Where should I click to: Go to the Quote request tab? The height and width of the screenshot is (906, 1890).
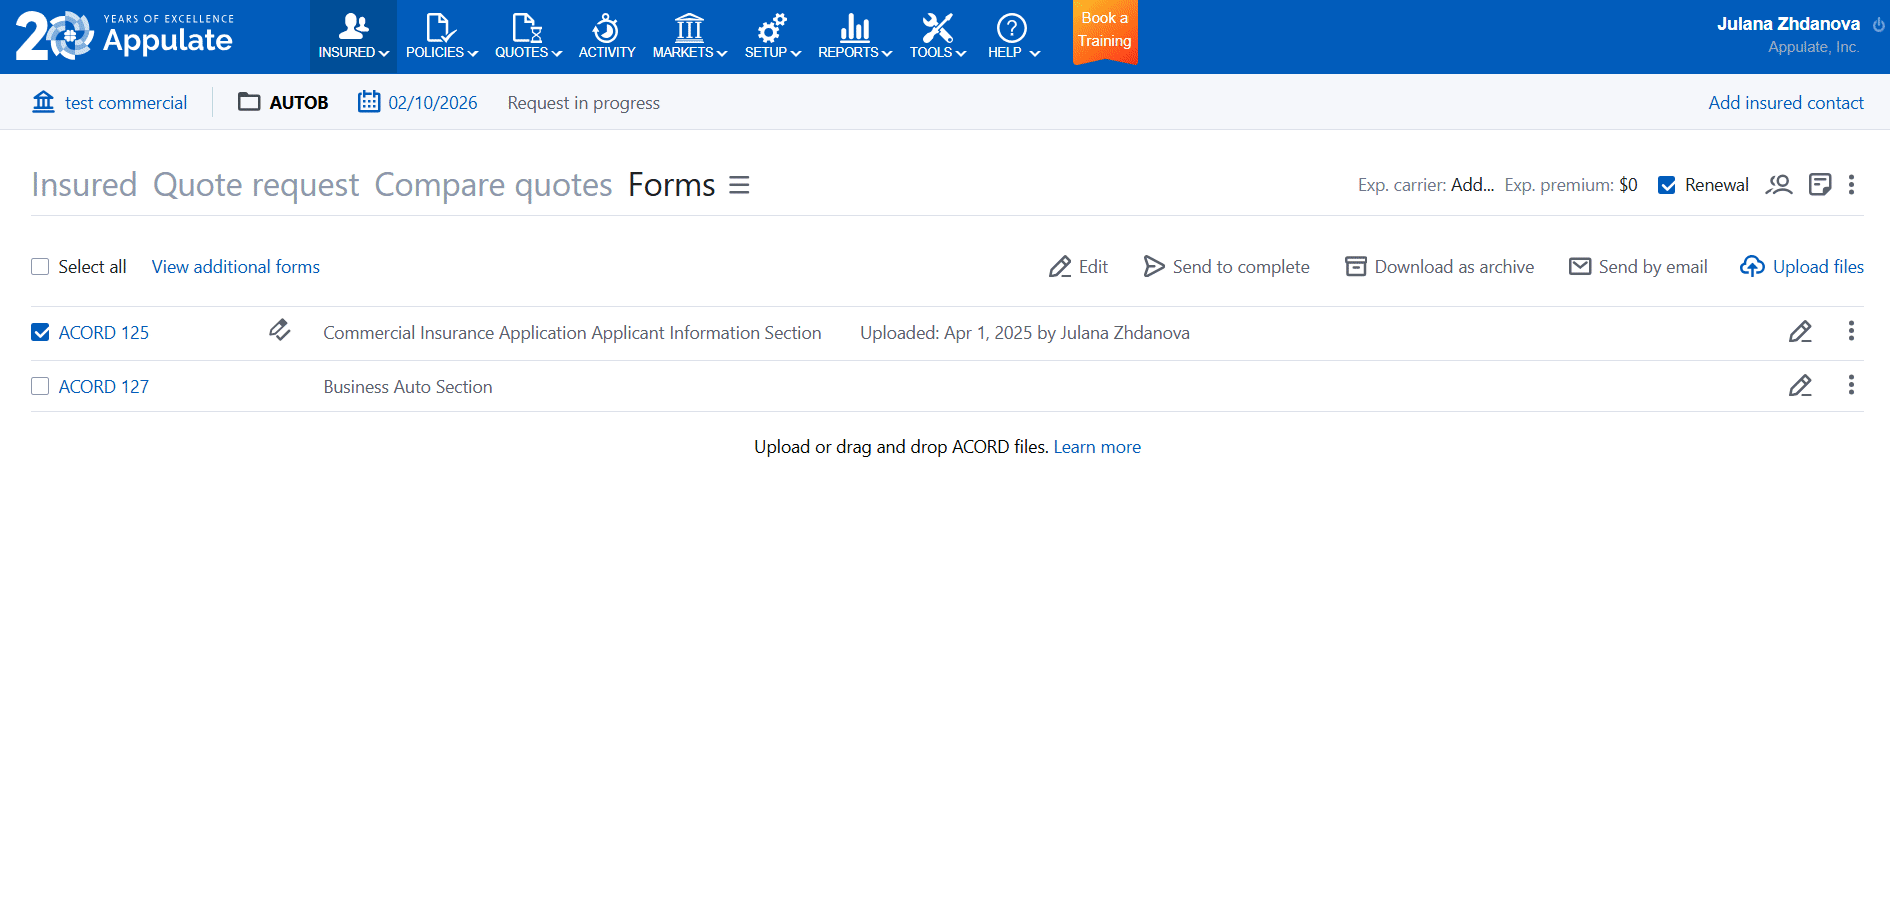[255, 185]
